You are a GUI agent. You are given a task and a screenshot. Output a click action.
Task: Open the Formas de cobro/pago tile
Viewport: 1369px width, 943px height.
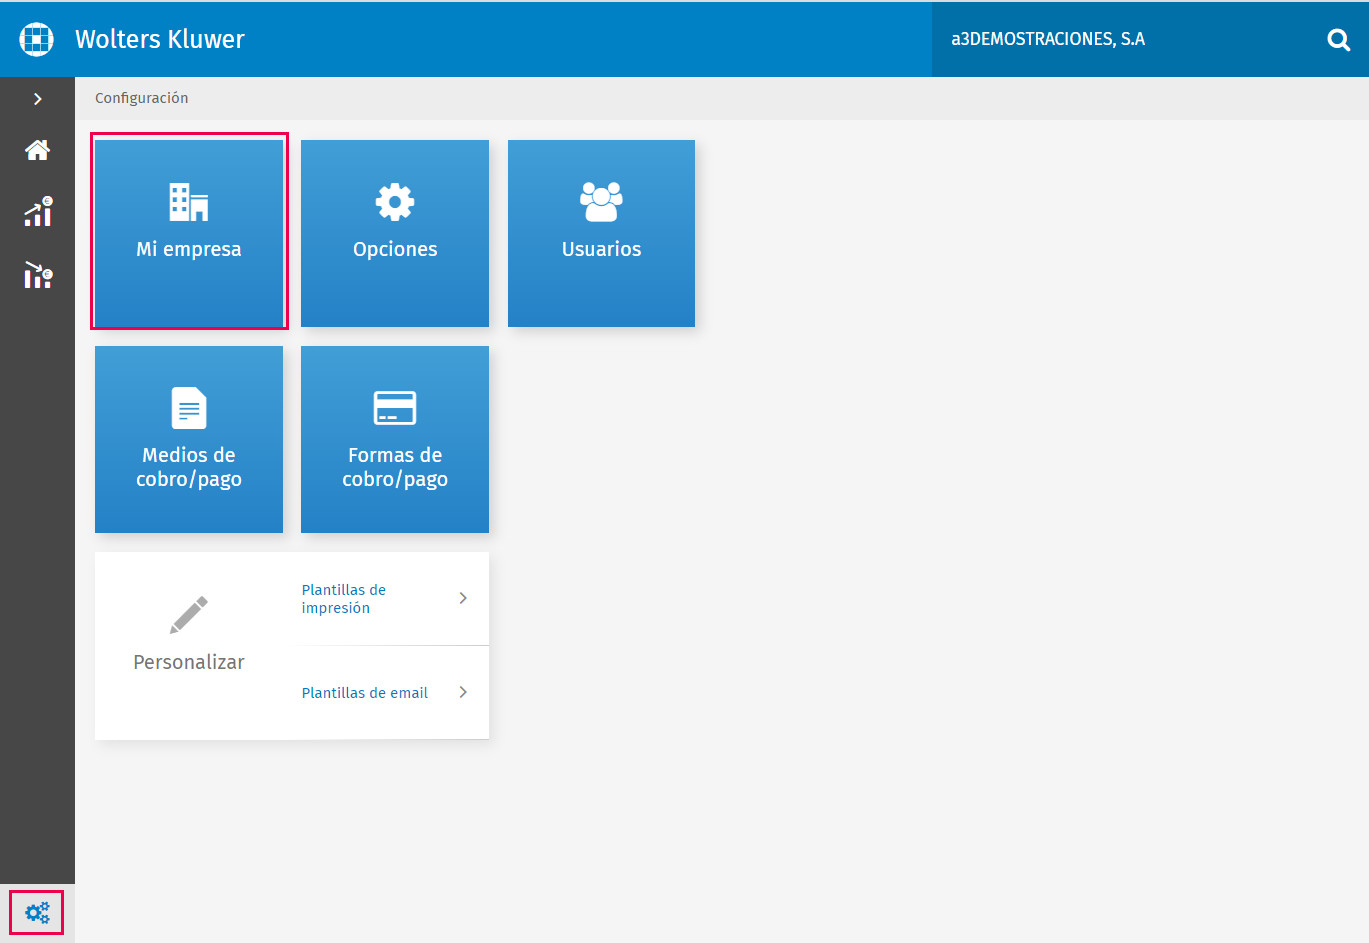(x=395, y=439)
